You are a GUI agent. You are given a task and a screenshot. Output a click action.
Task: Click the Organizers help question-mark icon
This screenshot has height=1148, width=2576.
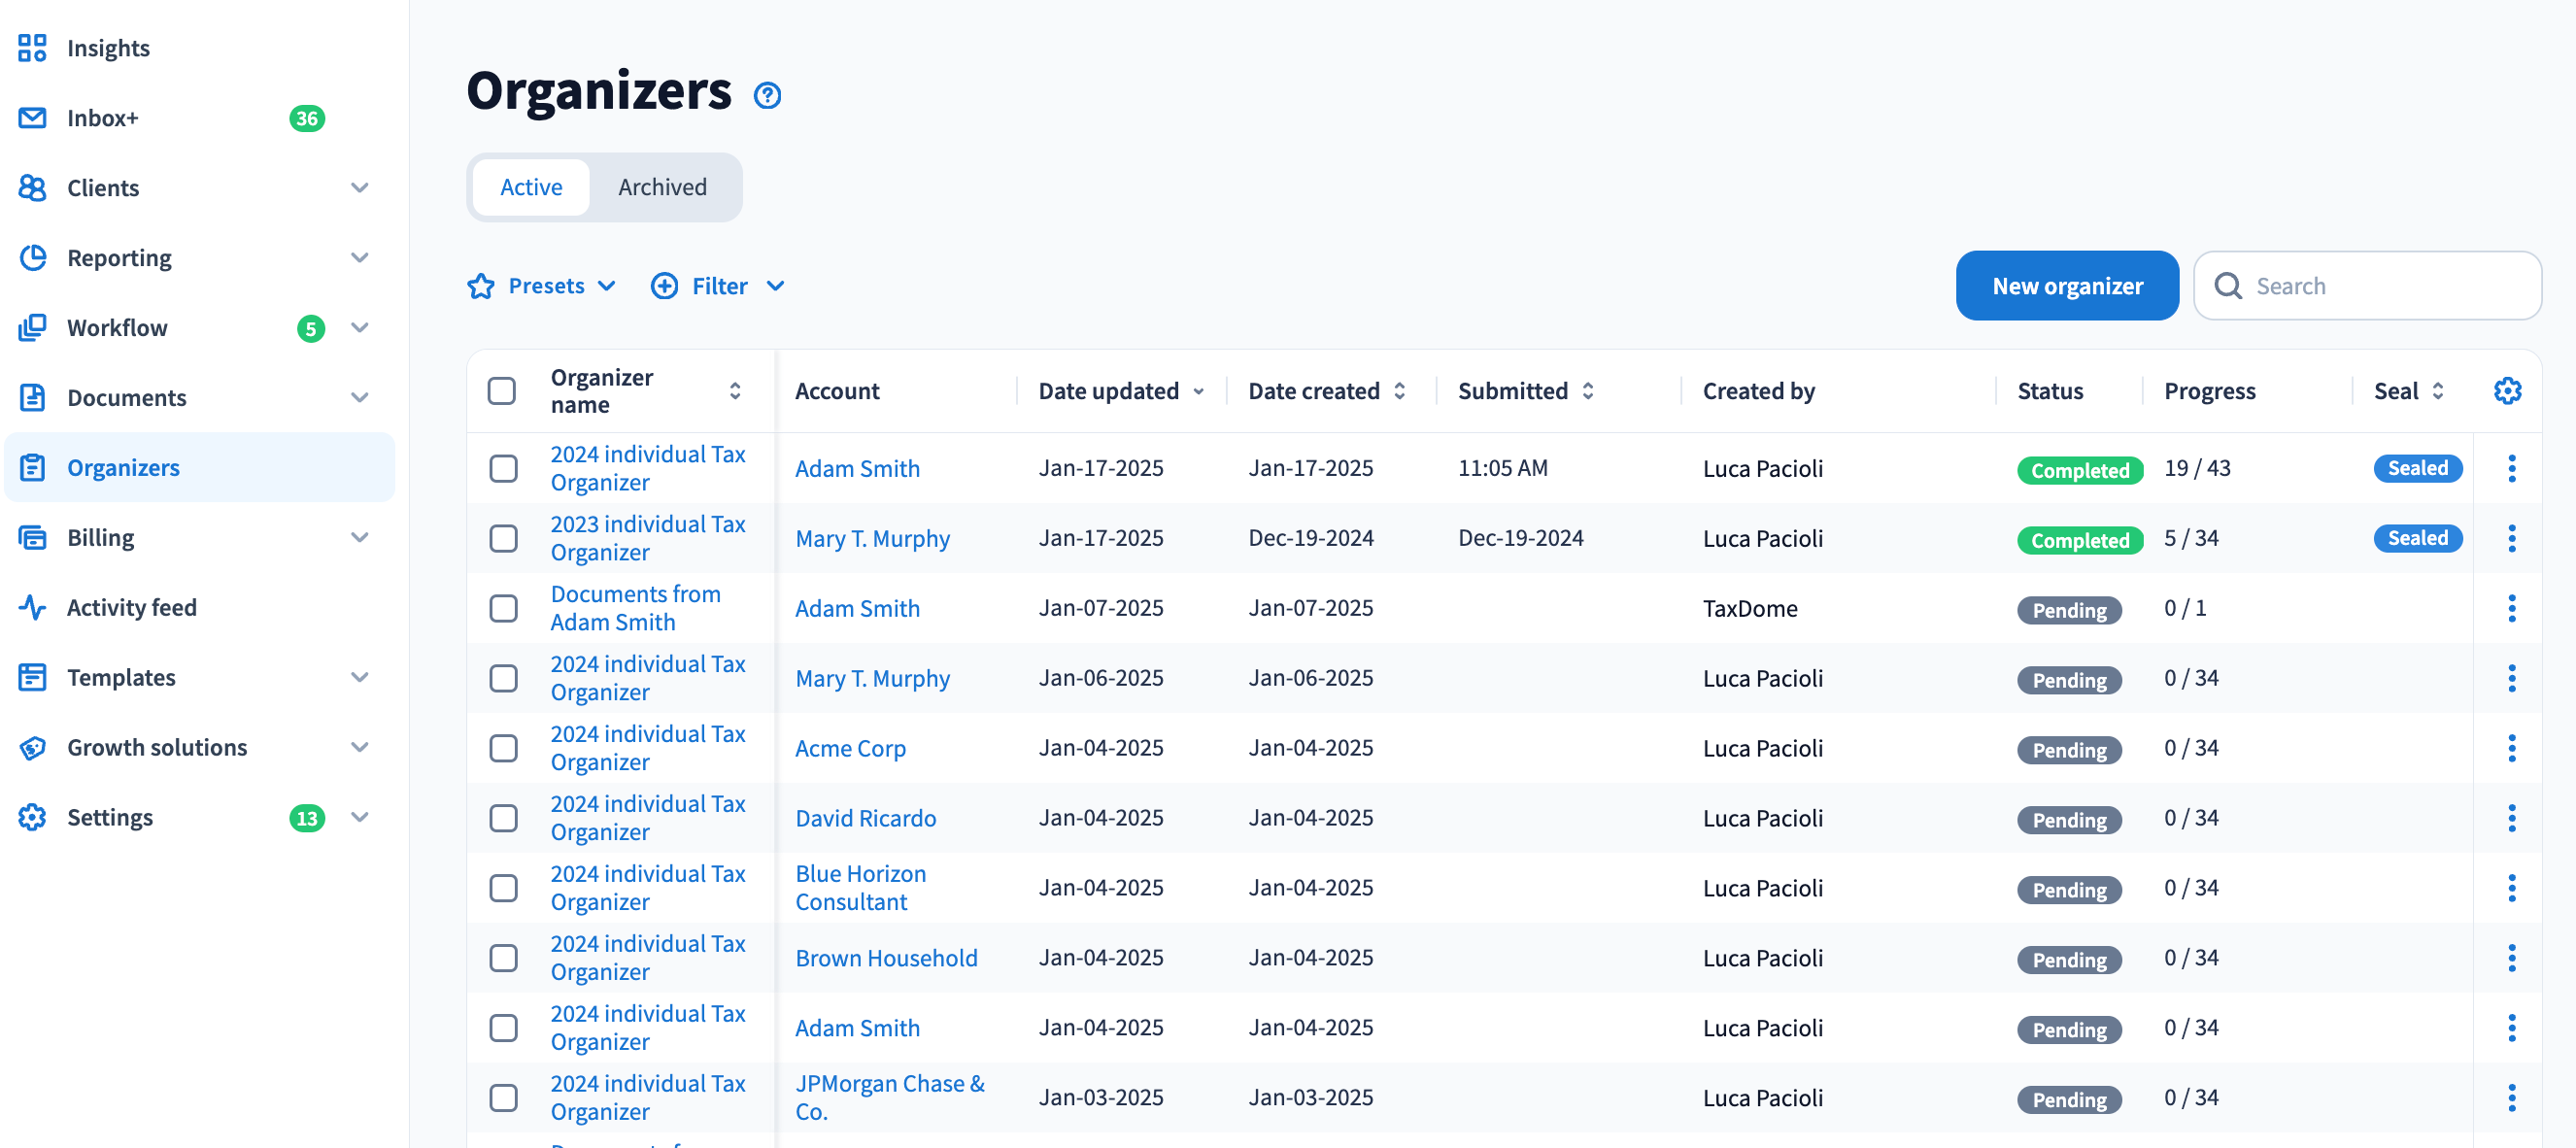767,95
